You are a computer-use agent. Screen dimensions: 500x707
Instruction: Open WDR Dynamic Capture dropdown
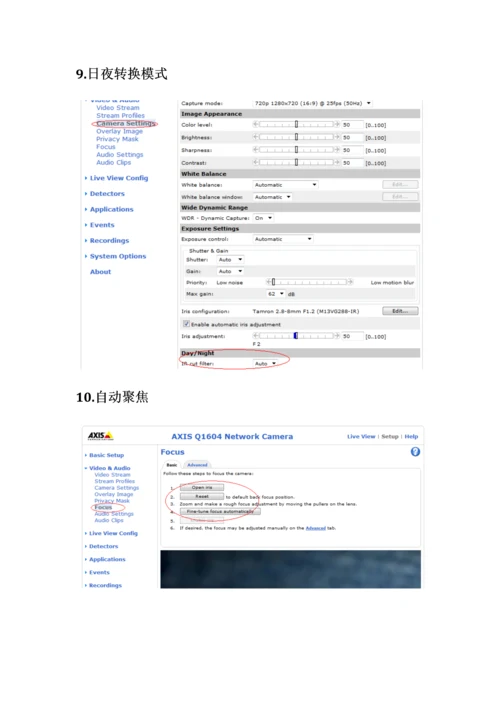(263, 218)
